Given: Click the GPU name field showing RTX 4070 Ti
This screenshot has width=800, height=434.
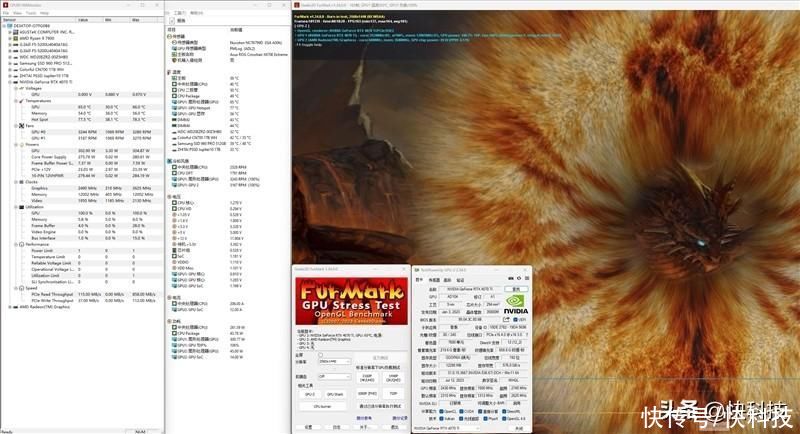Looking at the screenshot, I should pyautogui.click(x=470, y=289).
